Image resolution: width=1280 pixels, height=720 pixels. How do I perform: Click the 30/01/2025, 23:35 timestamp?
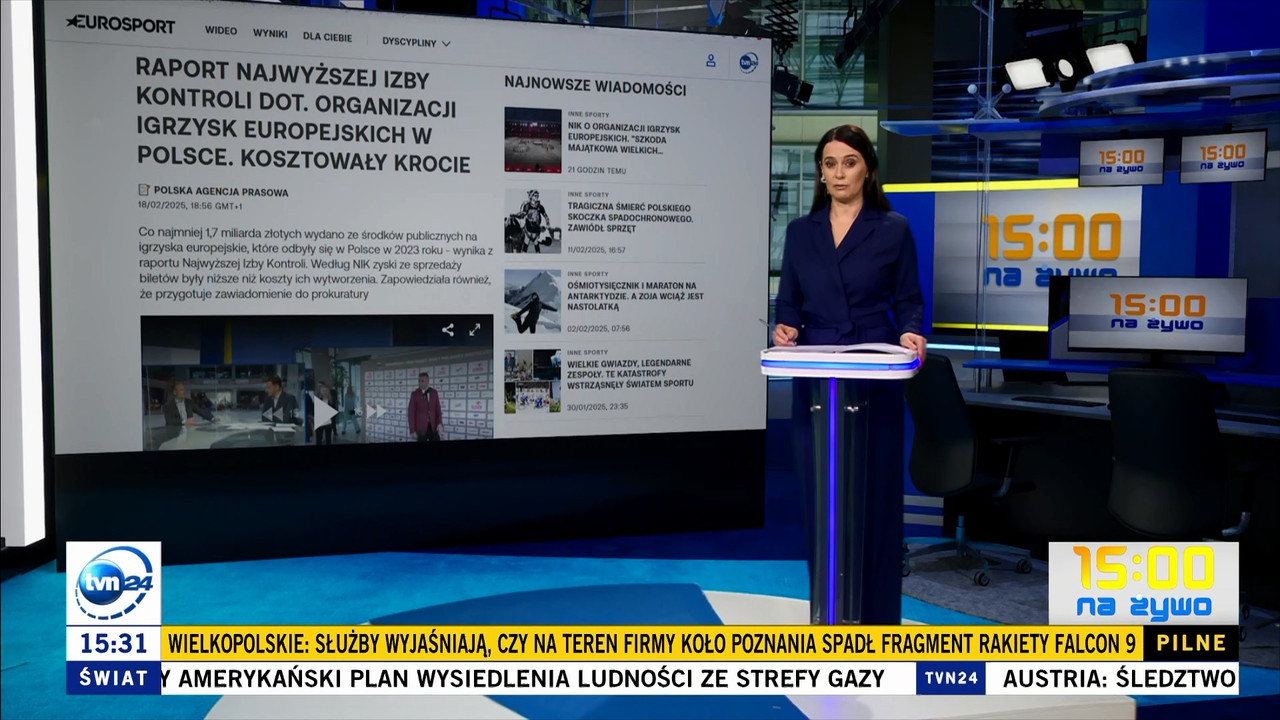pyautogui.click(x=598, y=406)
